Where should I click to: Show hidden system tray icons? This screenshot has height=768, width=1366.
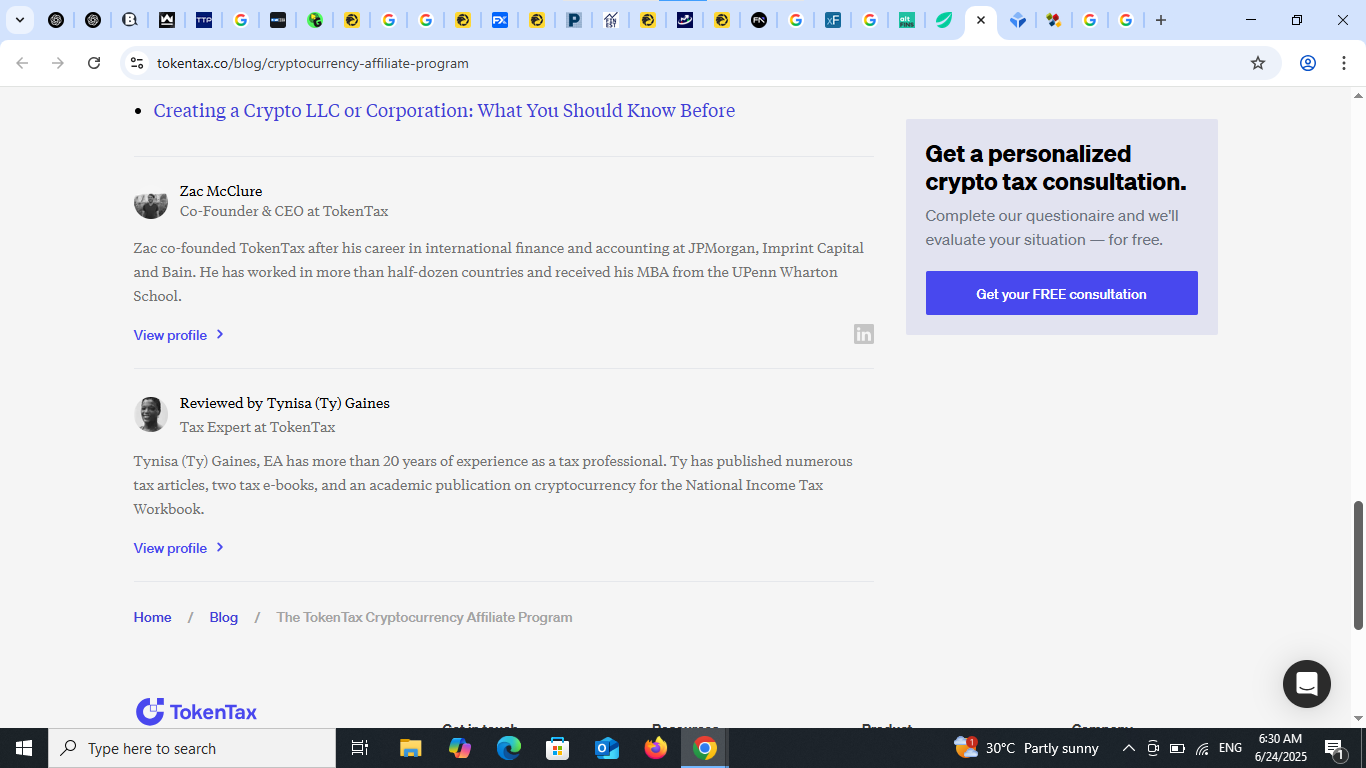[1129, 748]
